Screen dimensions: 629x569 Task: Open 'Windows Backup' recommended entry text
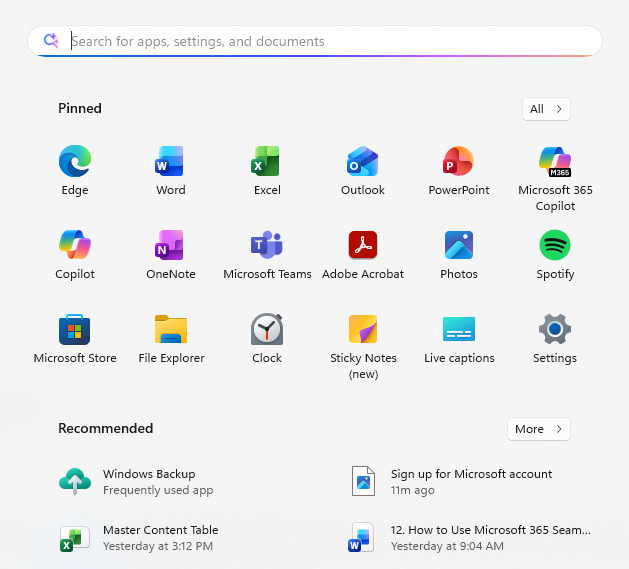click(149, 474)
